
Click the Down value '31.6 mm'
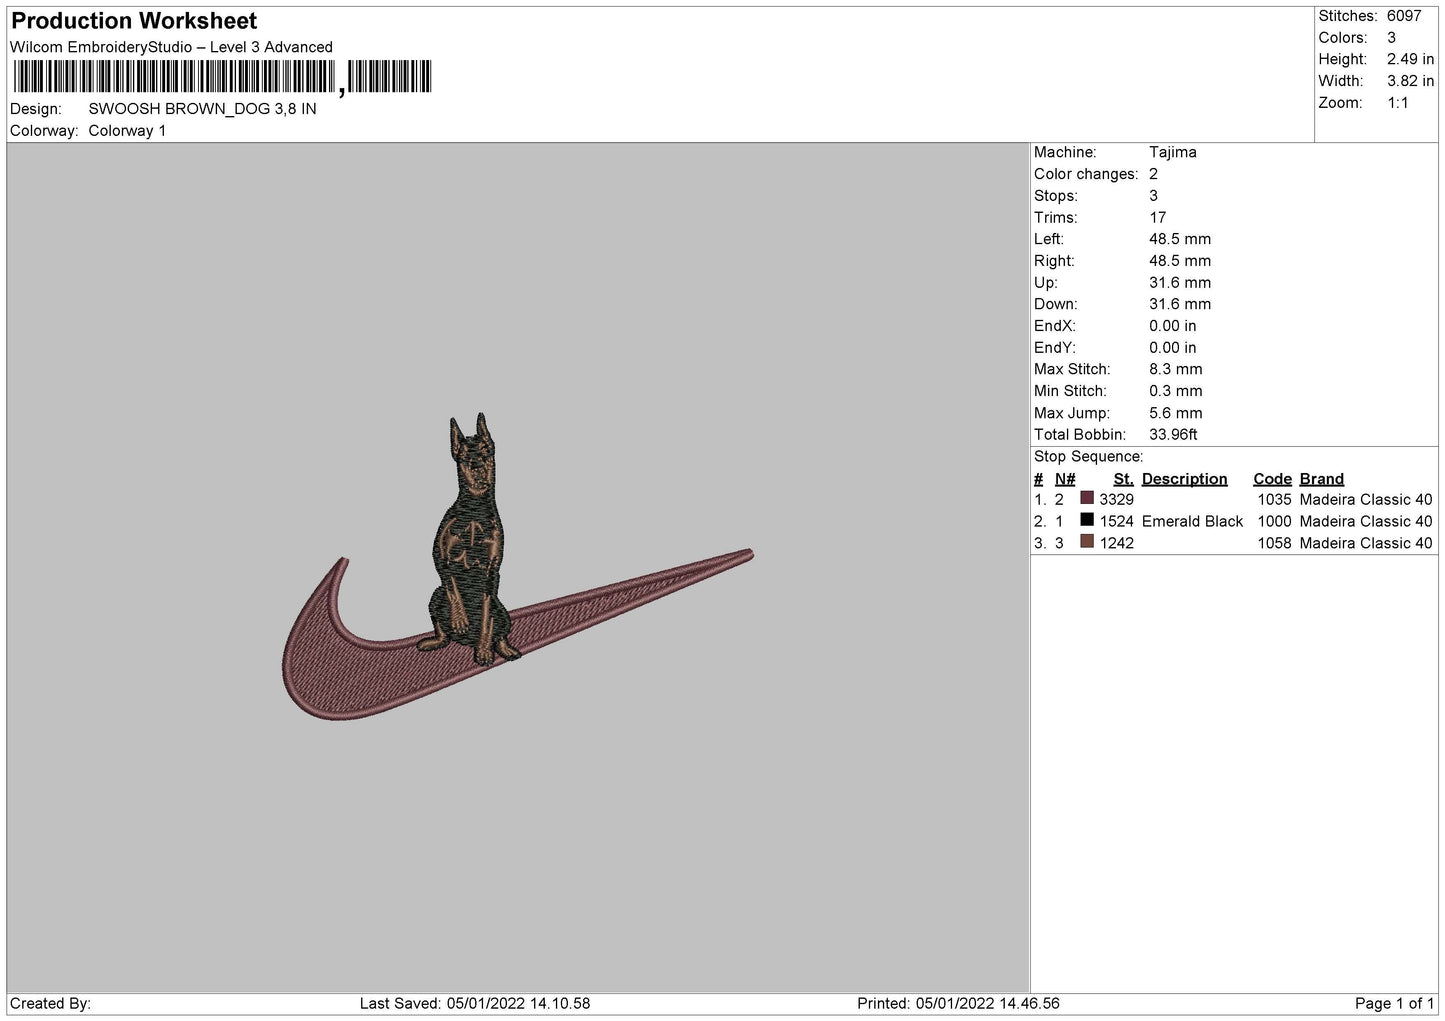(x=1180, y=305)
